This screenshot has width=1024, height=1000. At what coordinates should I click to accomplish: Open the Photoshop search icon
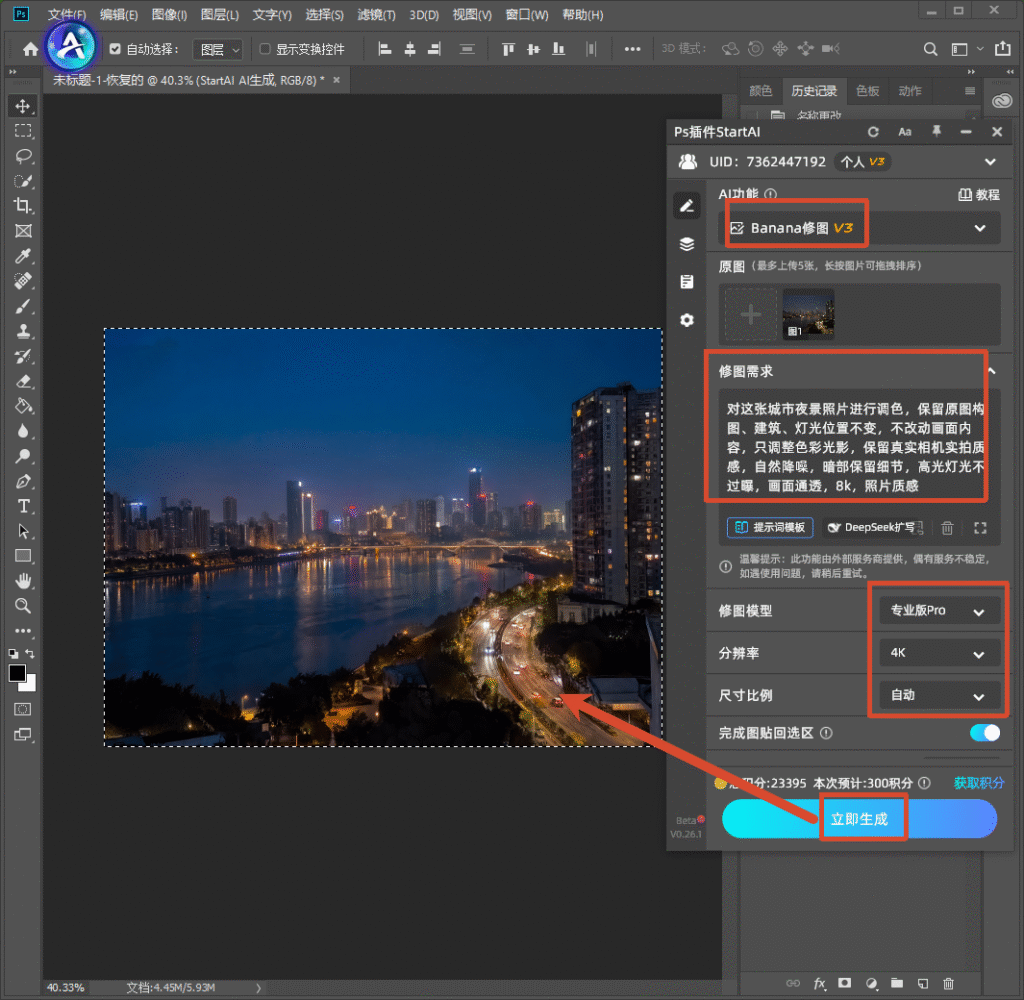coord(931,49)
